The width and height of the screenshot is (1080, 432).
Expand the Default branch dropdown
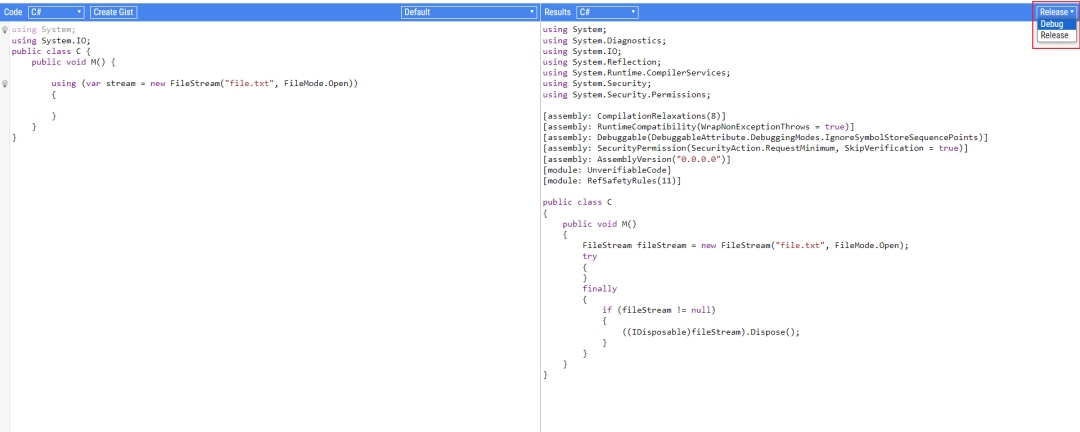pyautogui.click(x=469, y=12)
